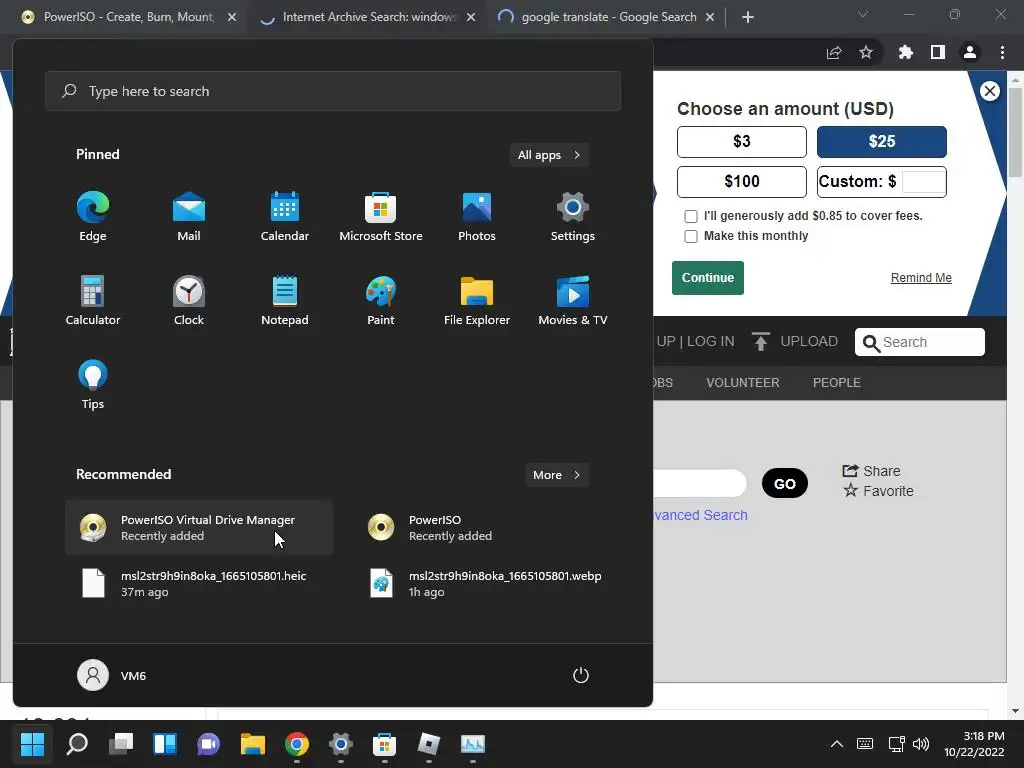This screenshot has height=768, width=1024.
Task: Open the VM6 user account menu
Action: (112, 675)
